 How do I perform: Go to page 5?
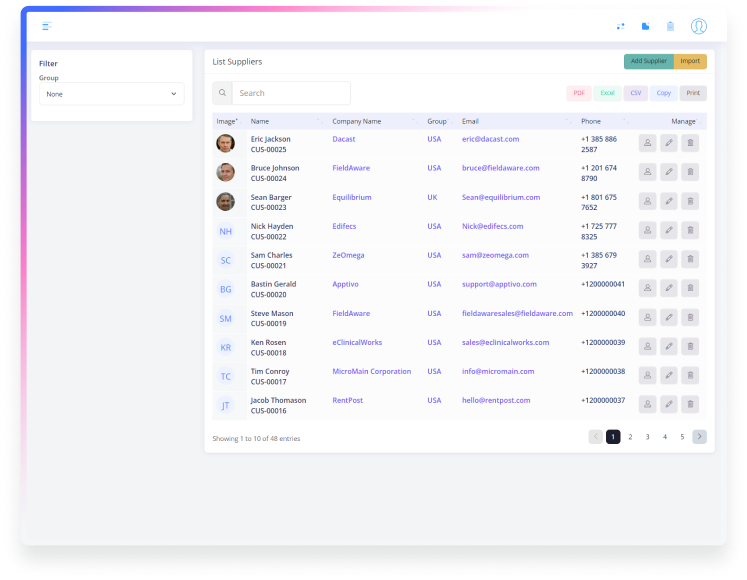682,437
